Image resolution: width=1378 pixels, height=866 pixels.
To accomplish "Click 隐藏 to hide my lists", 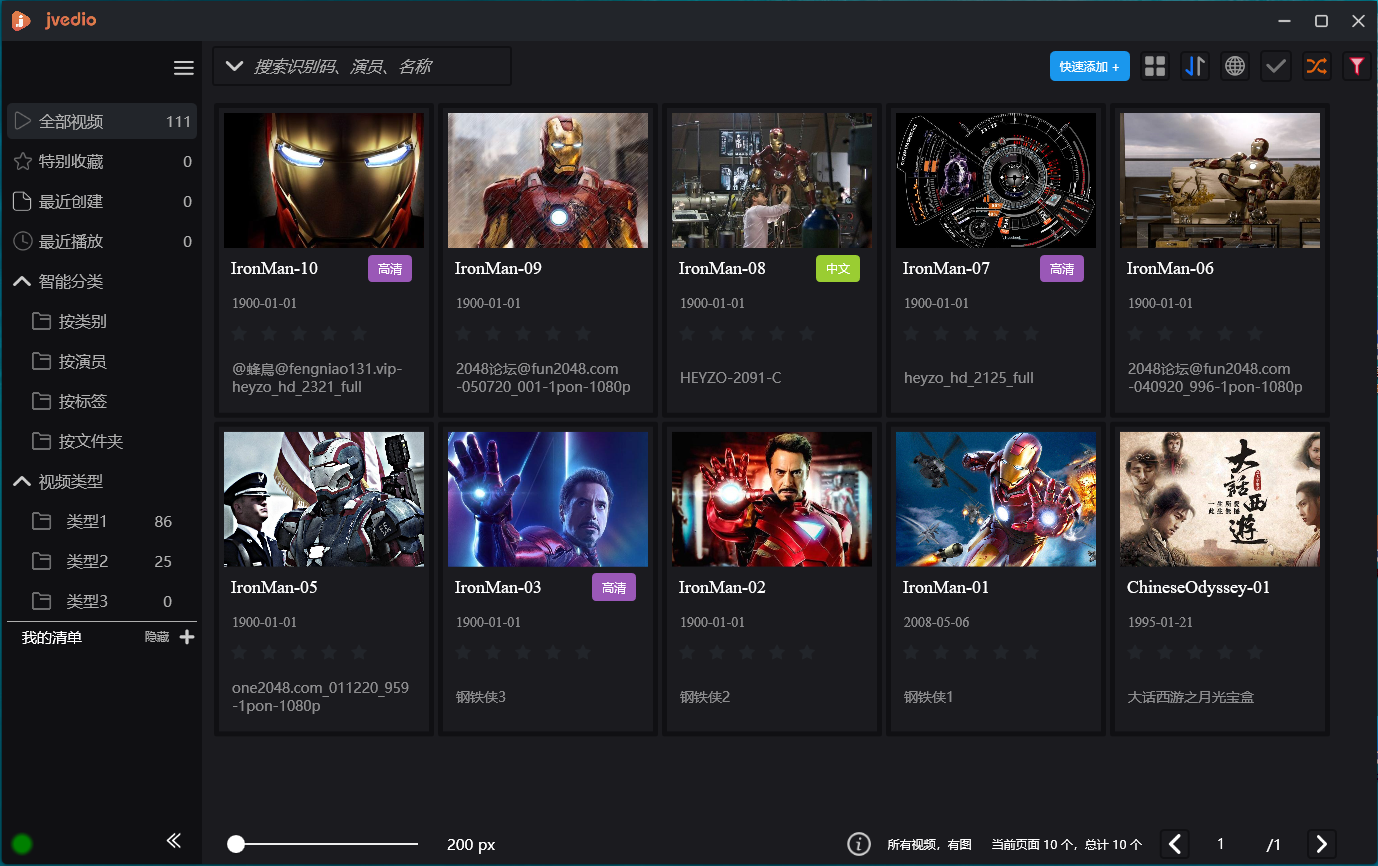I will [x=157, y=637].
